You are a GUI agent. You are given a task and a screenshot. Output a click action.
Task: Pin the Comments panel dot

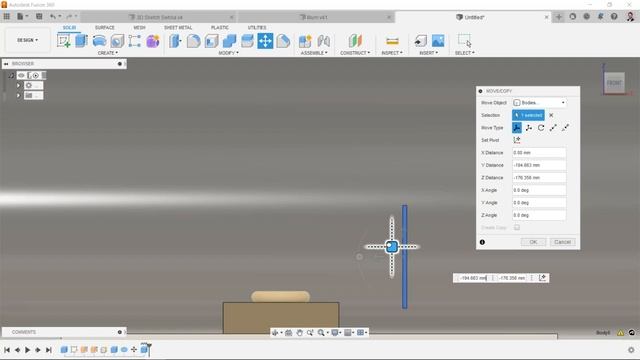pyautogui.click(x=120, y=332)
